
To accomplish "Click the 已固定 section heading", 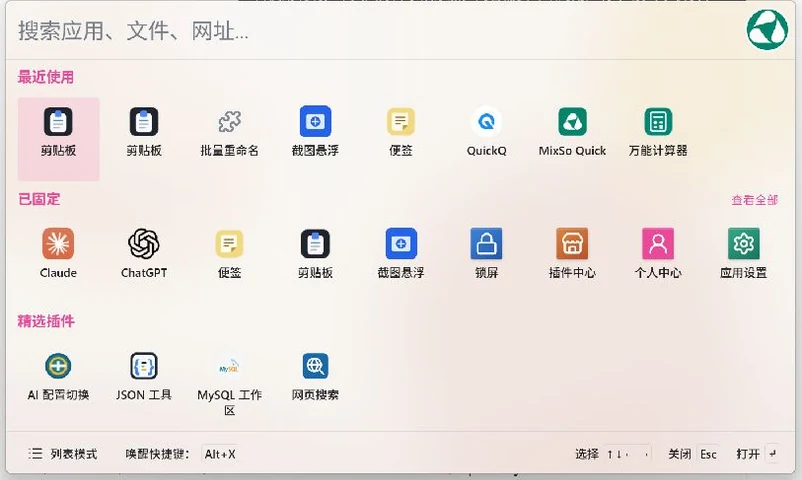I will [x=39, y=199].
